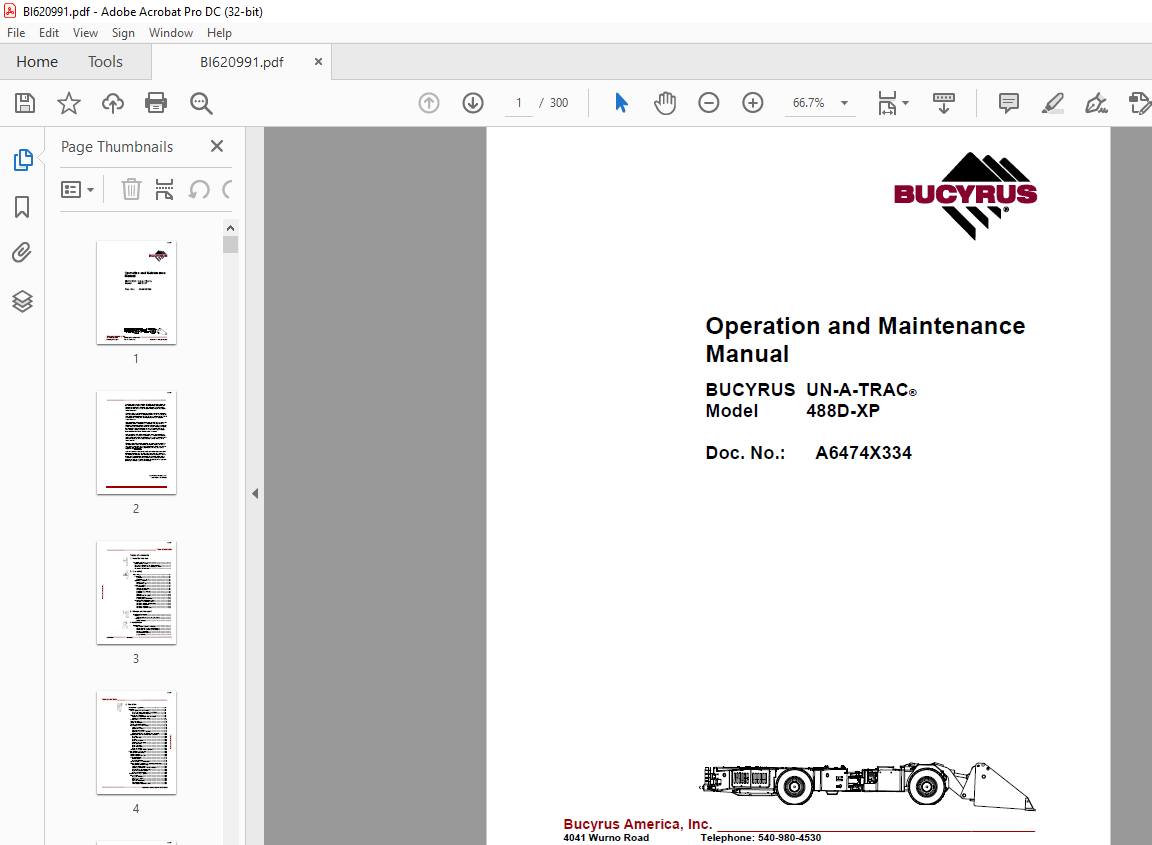The width and height of the screenshot is (1152, 845).
Task: Open the Edit menu
Action: pyautogui.click(x=48, y=33)
